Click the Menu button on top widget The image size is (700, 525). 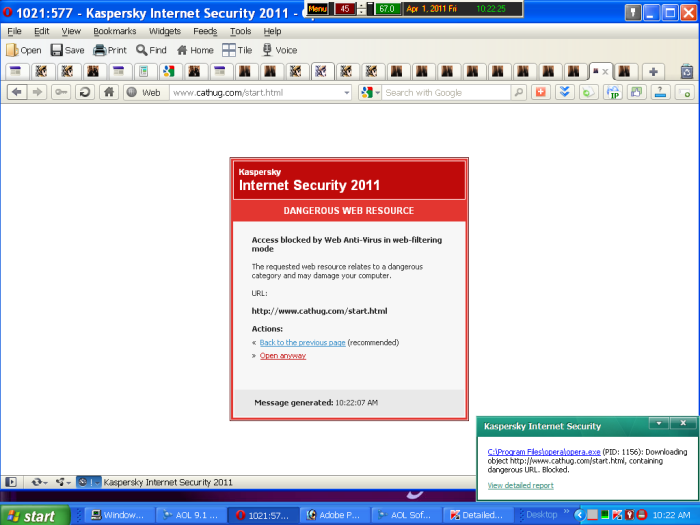pos(317,8)
